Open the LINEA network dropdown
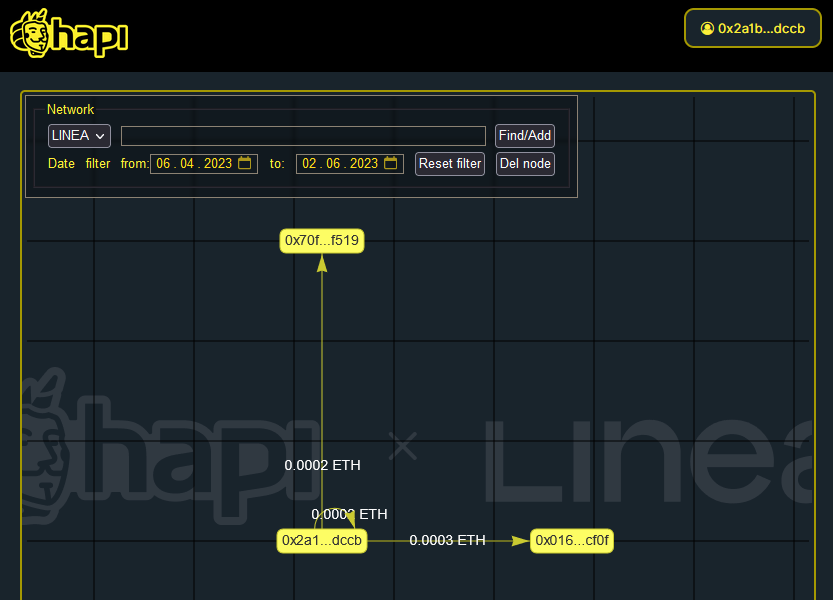 (79, 136)
